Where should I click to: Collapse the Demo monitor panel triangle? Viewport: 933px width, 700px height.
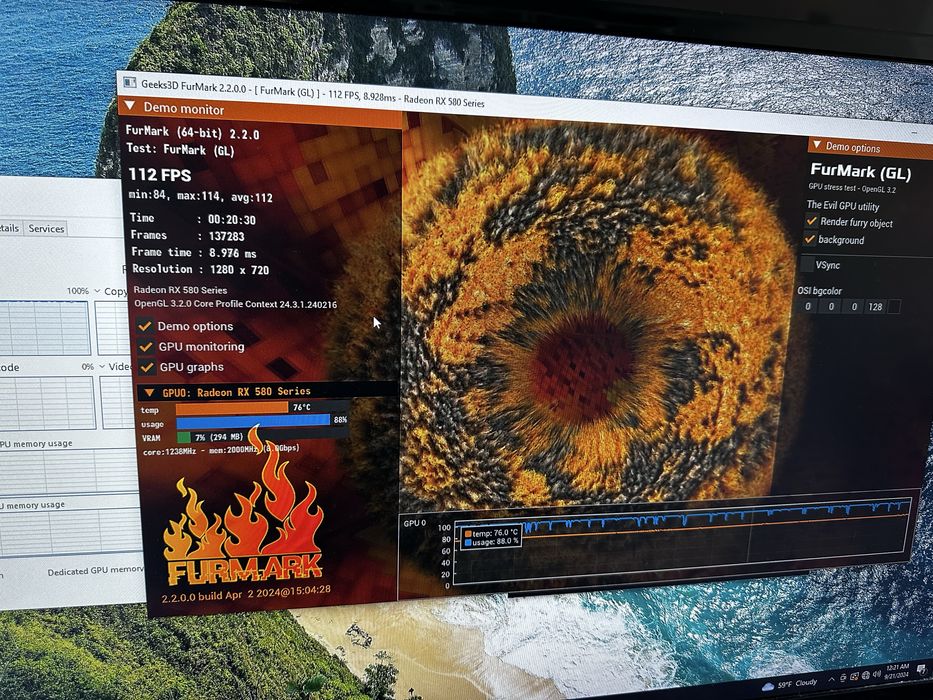click(x=129, y=106)
